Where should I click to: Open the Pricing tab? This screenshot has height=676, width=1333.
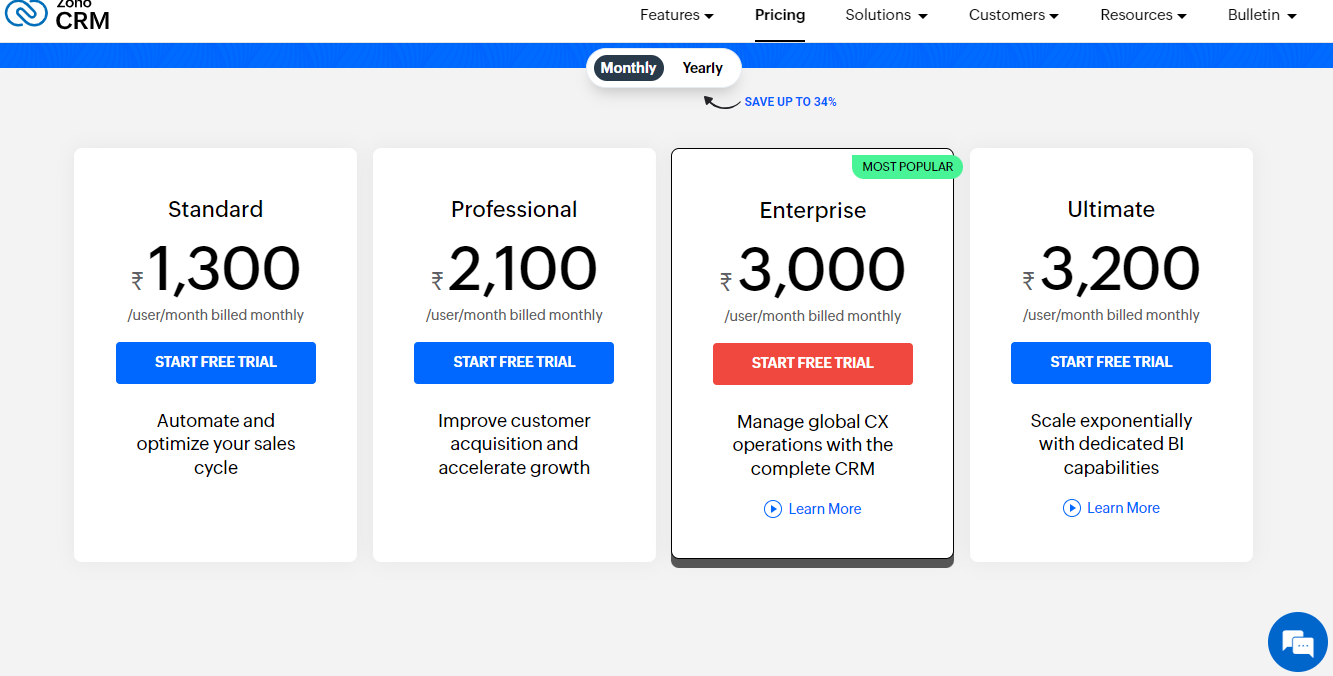coord(780,15)
